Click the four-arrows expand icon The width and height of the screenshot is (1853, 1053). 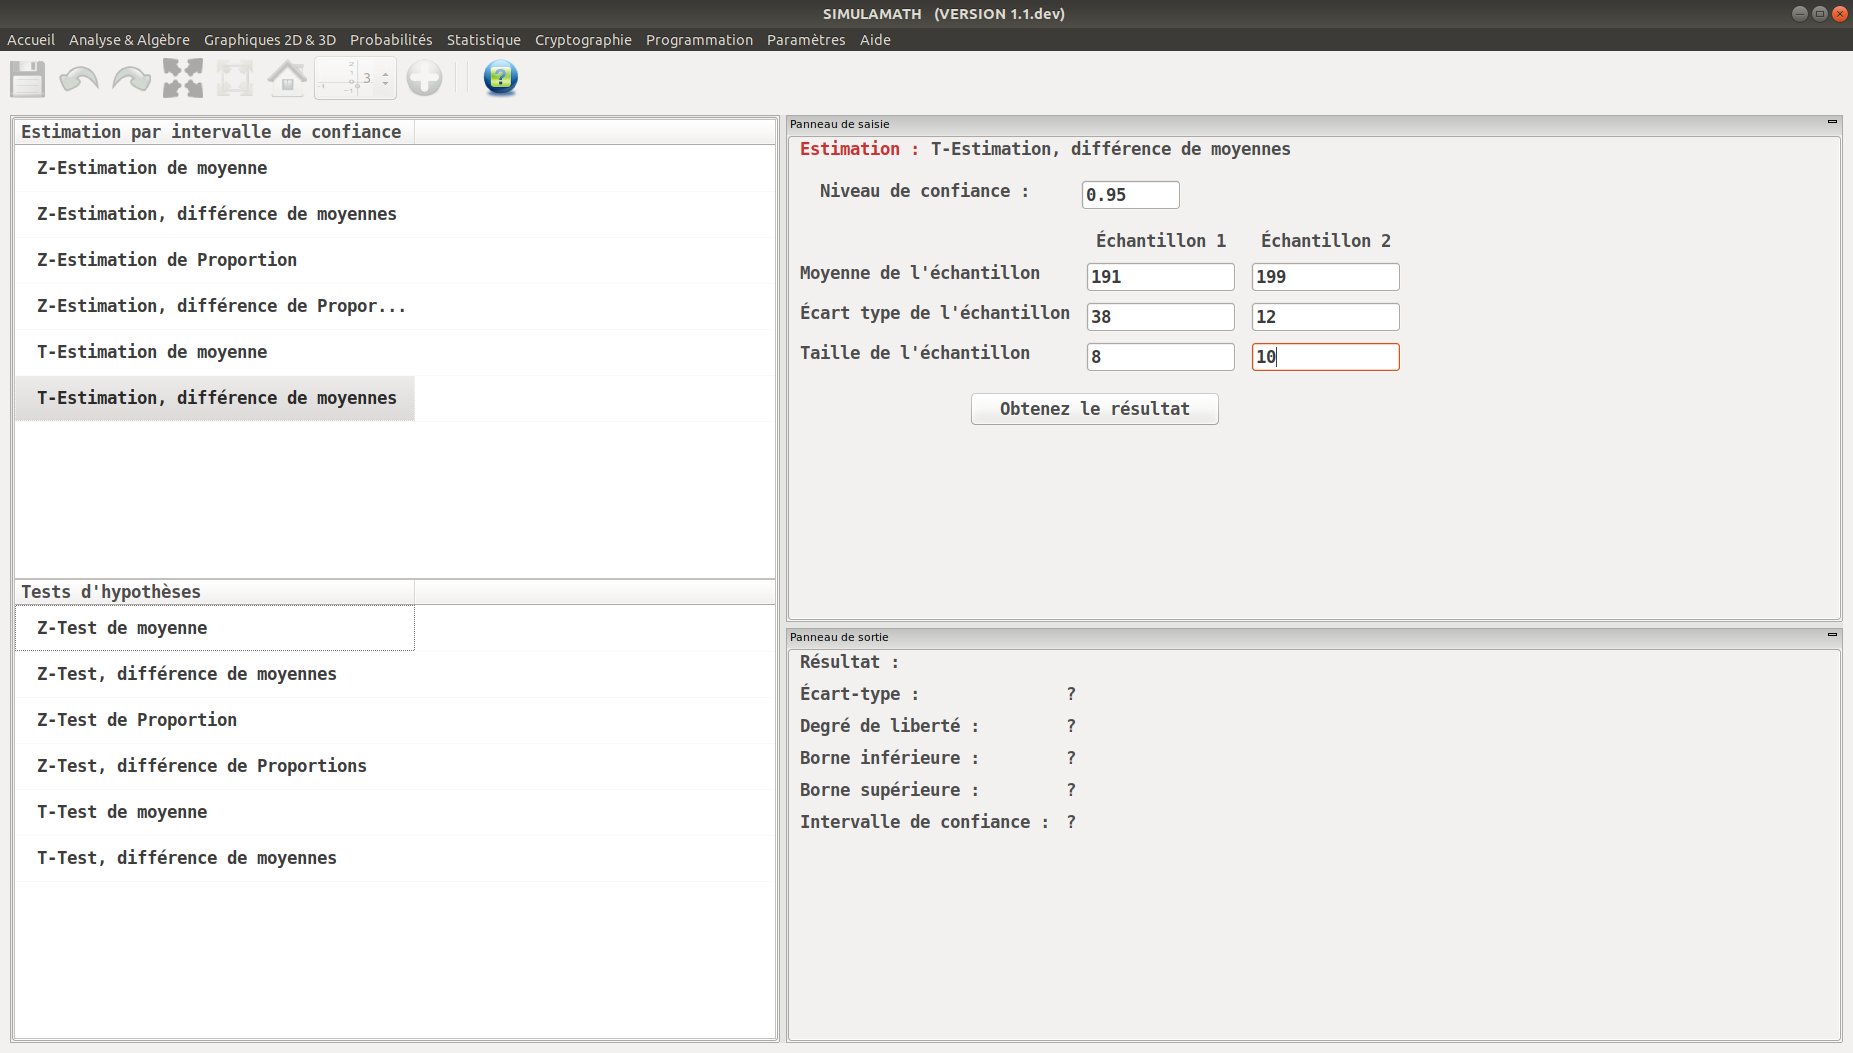pos(183,78)
